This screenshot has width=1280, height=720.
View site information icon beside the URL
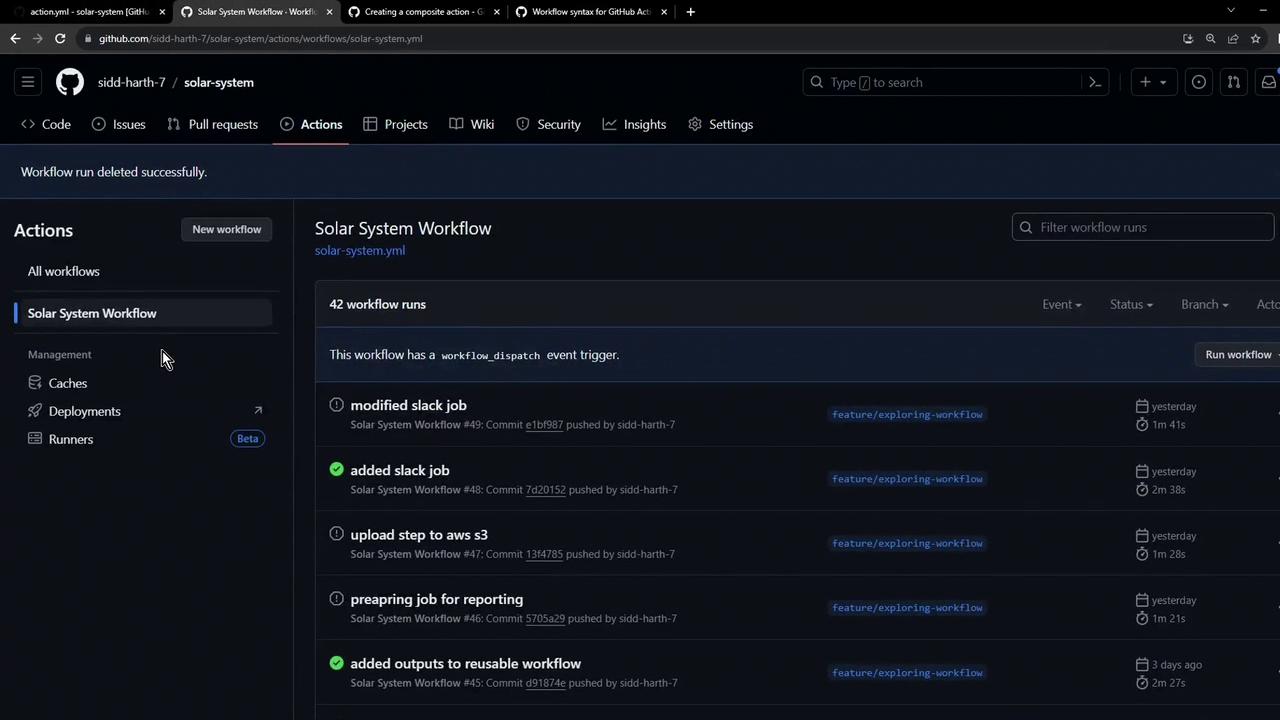pos(88,38)
